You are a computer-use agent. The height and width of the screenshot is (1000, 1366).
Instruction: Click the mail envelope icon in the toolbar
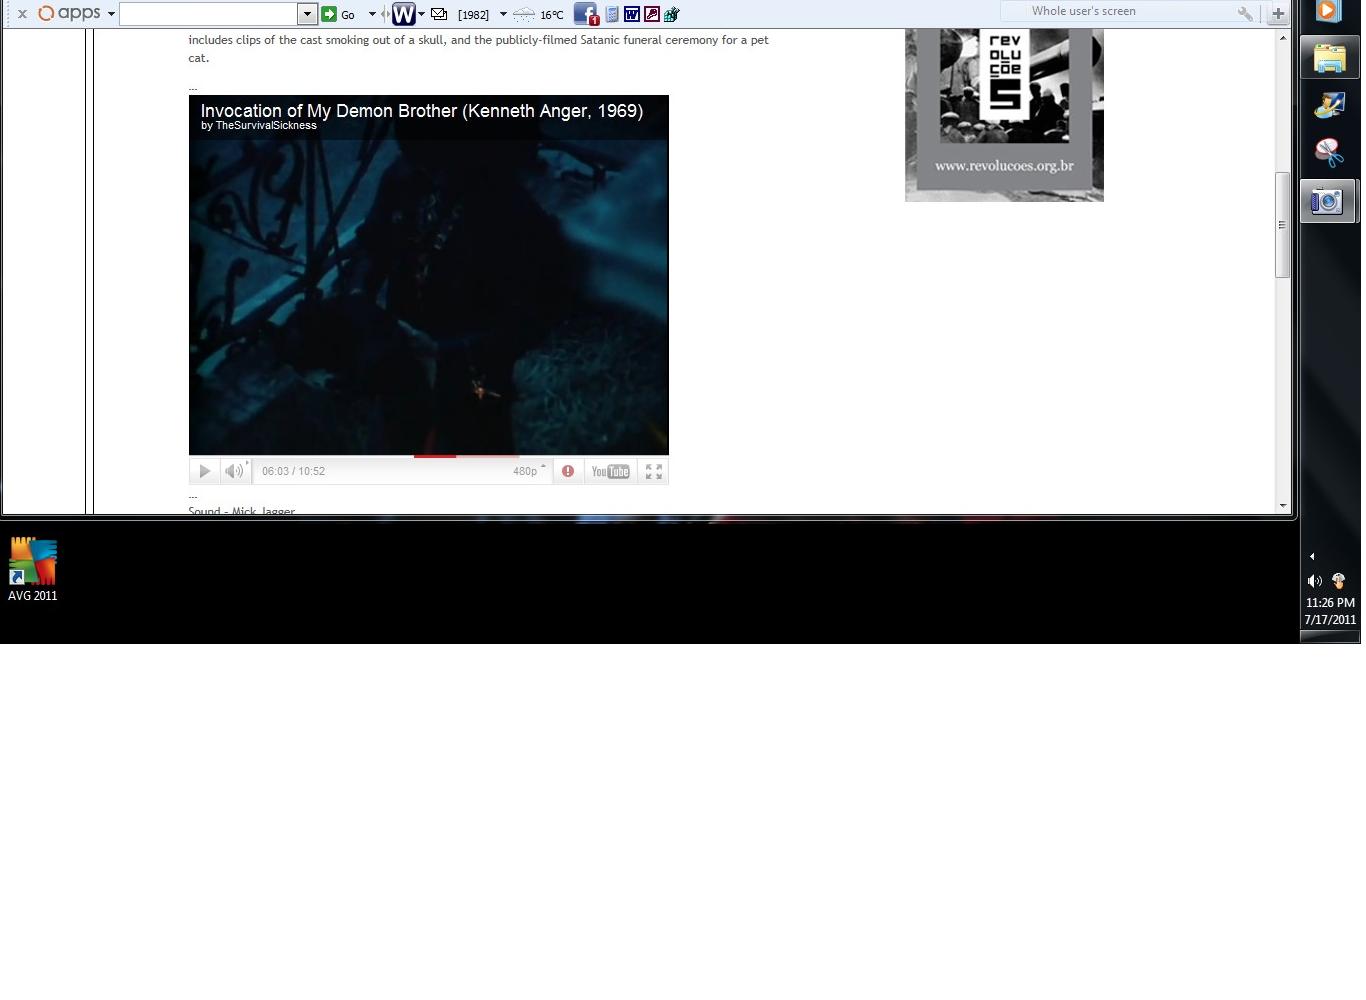point(439,14)
